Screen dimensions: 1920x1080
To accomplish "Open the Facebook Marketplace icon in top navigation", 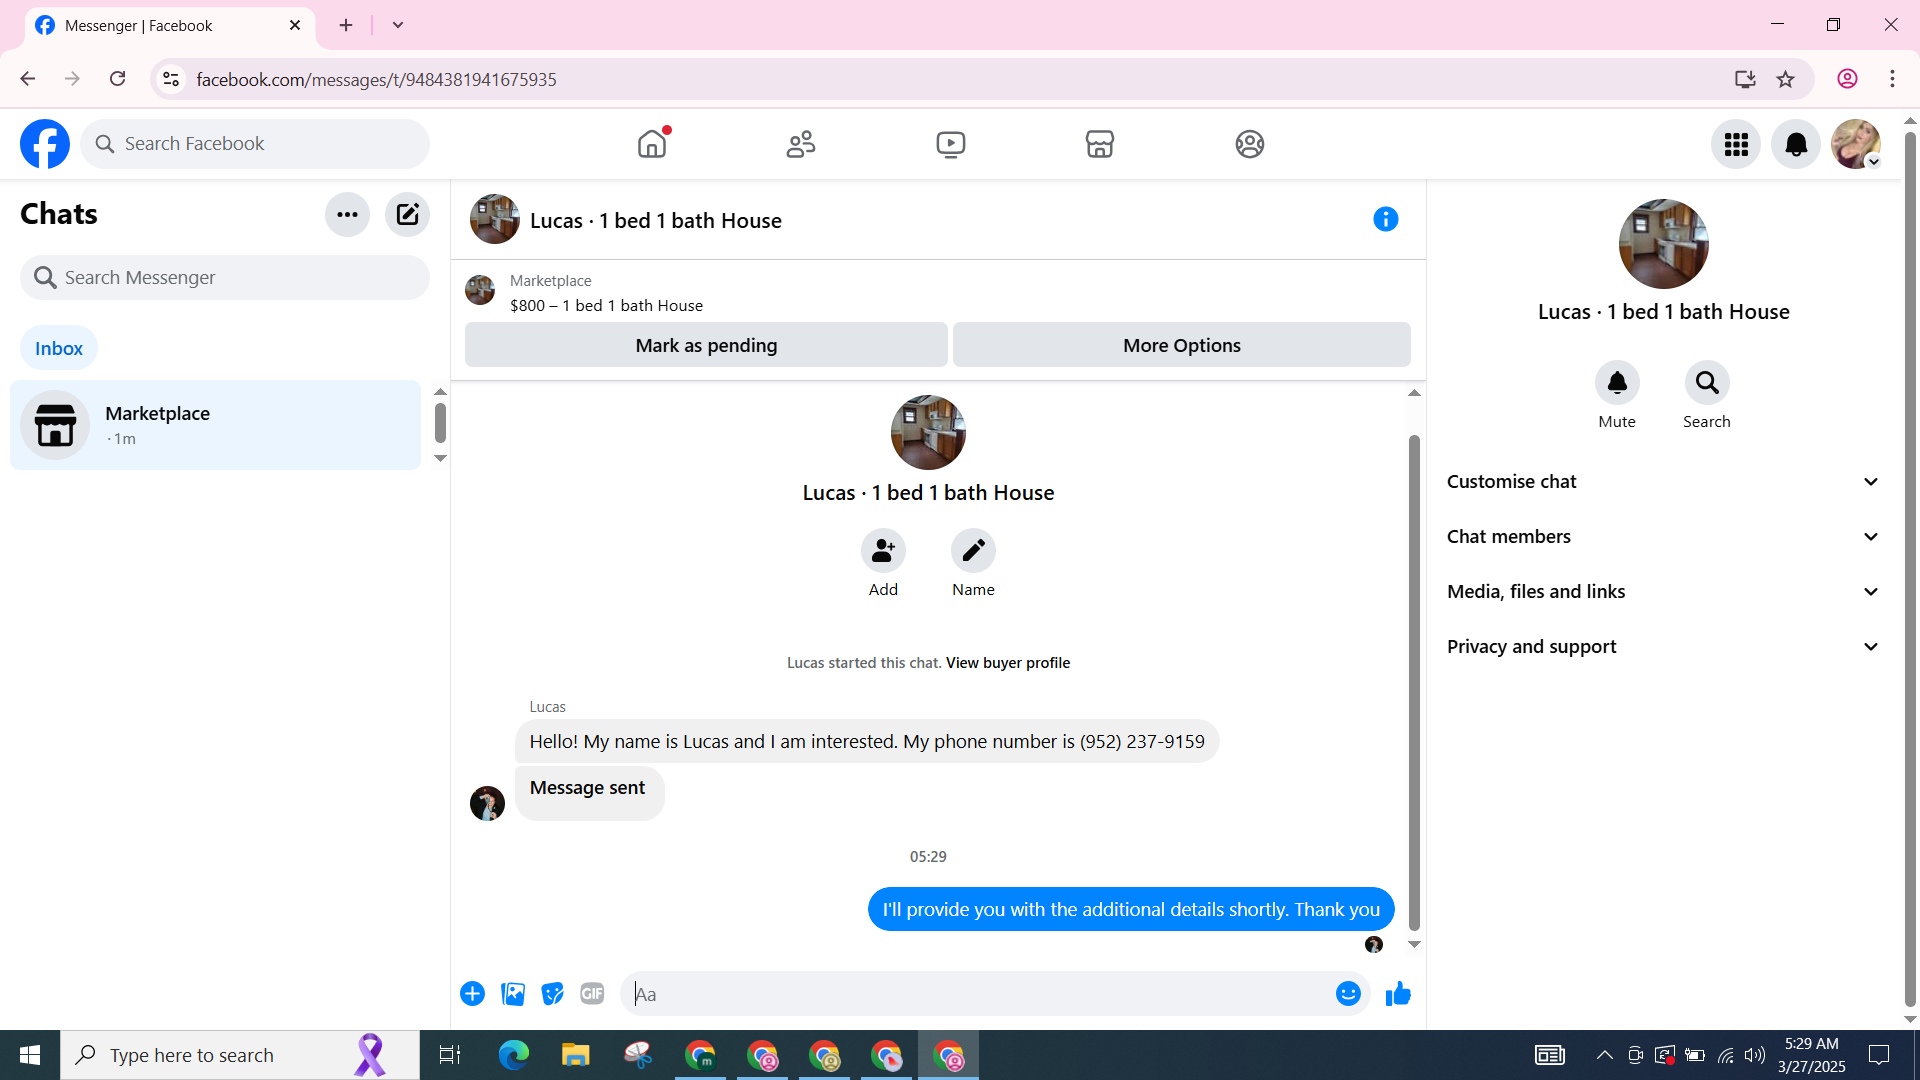I will coord(1099,144).
